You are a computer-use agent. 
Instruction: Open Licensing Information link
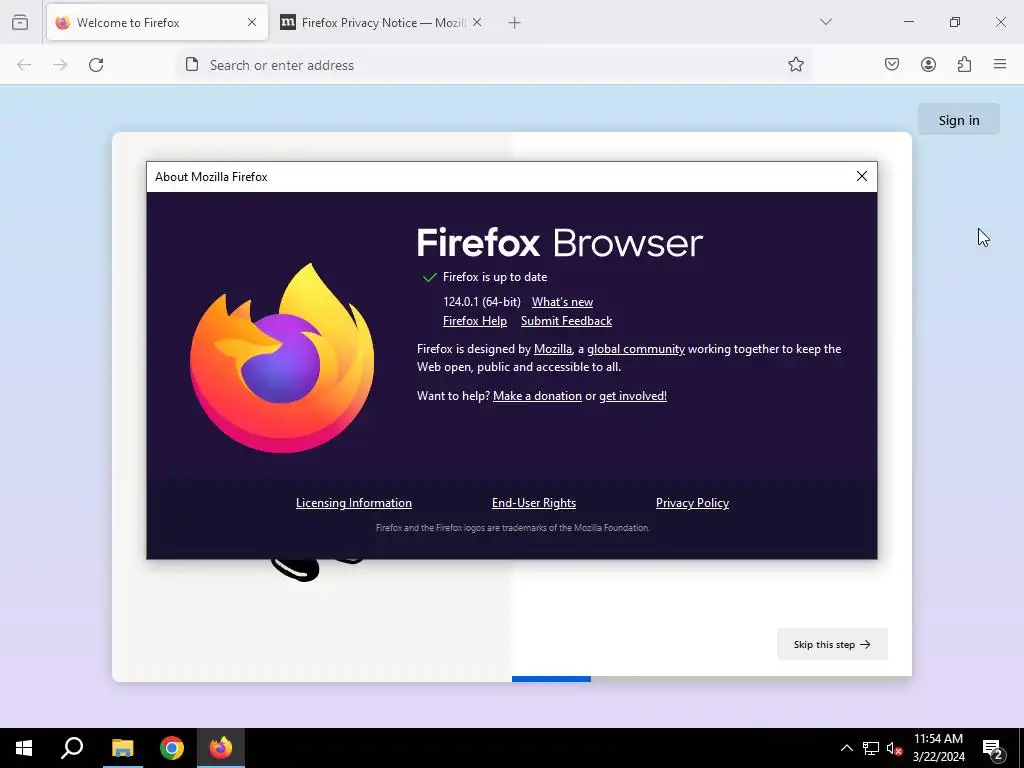(354, 503)
